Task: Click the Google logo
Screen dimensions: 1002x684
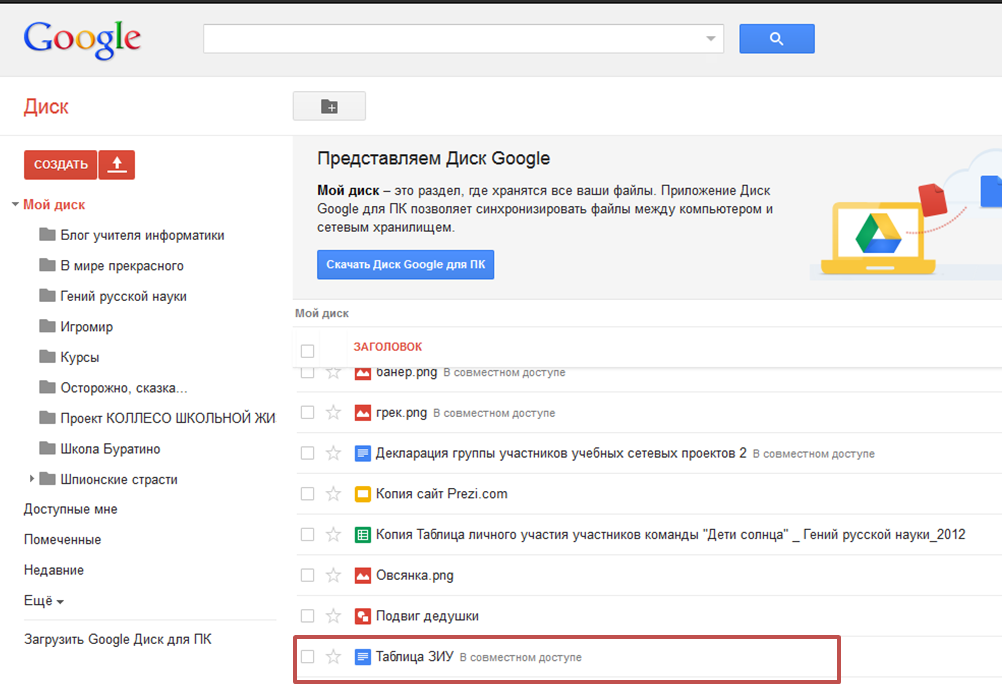Action: click(x=83, y=38)
